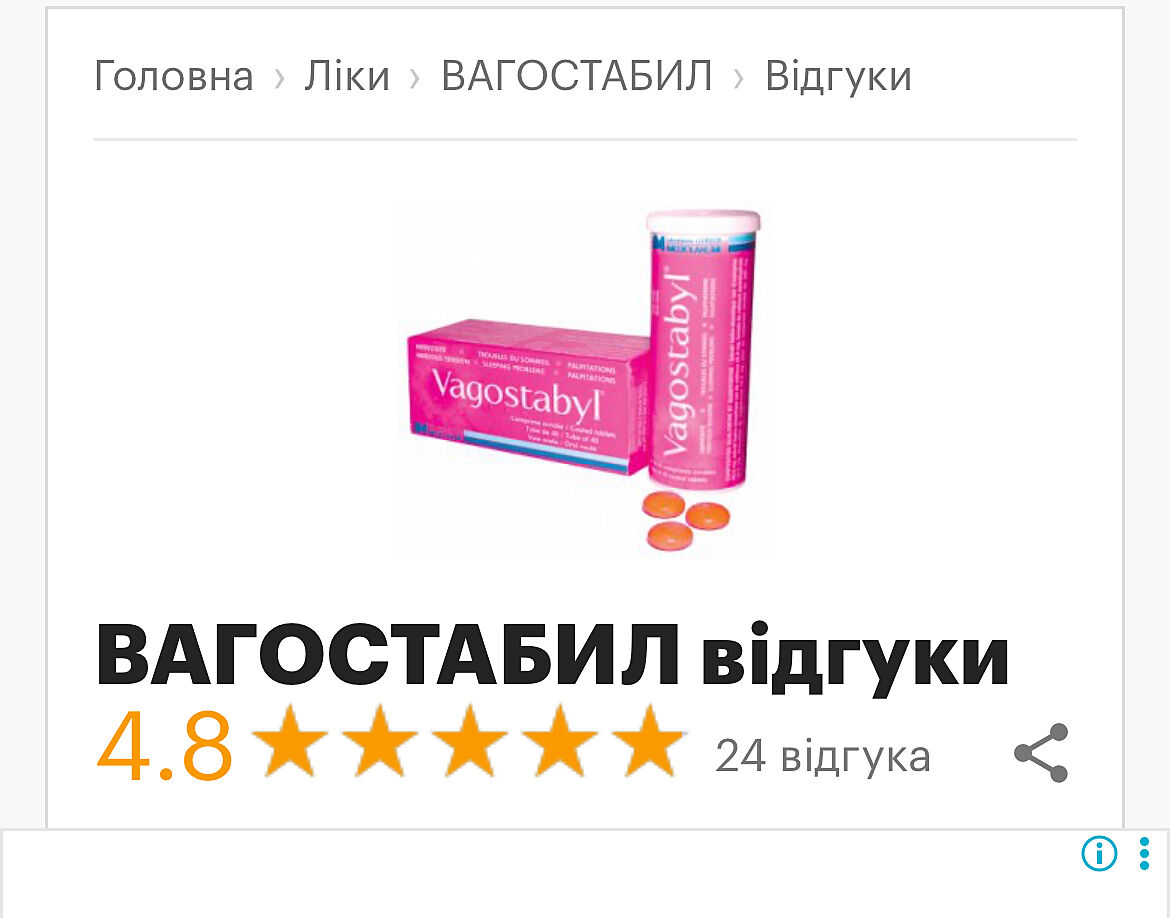Open the 24 відгука reviews count
This screenshot has height=918, width=1170.
[823, 756]
